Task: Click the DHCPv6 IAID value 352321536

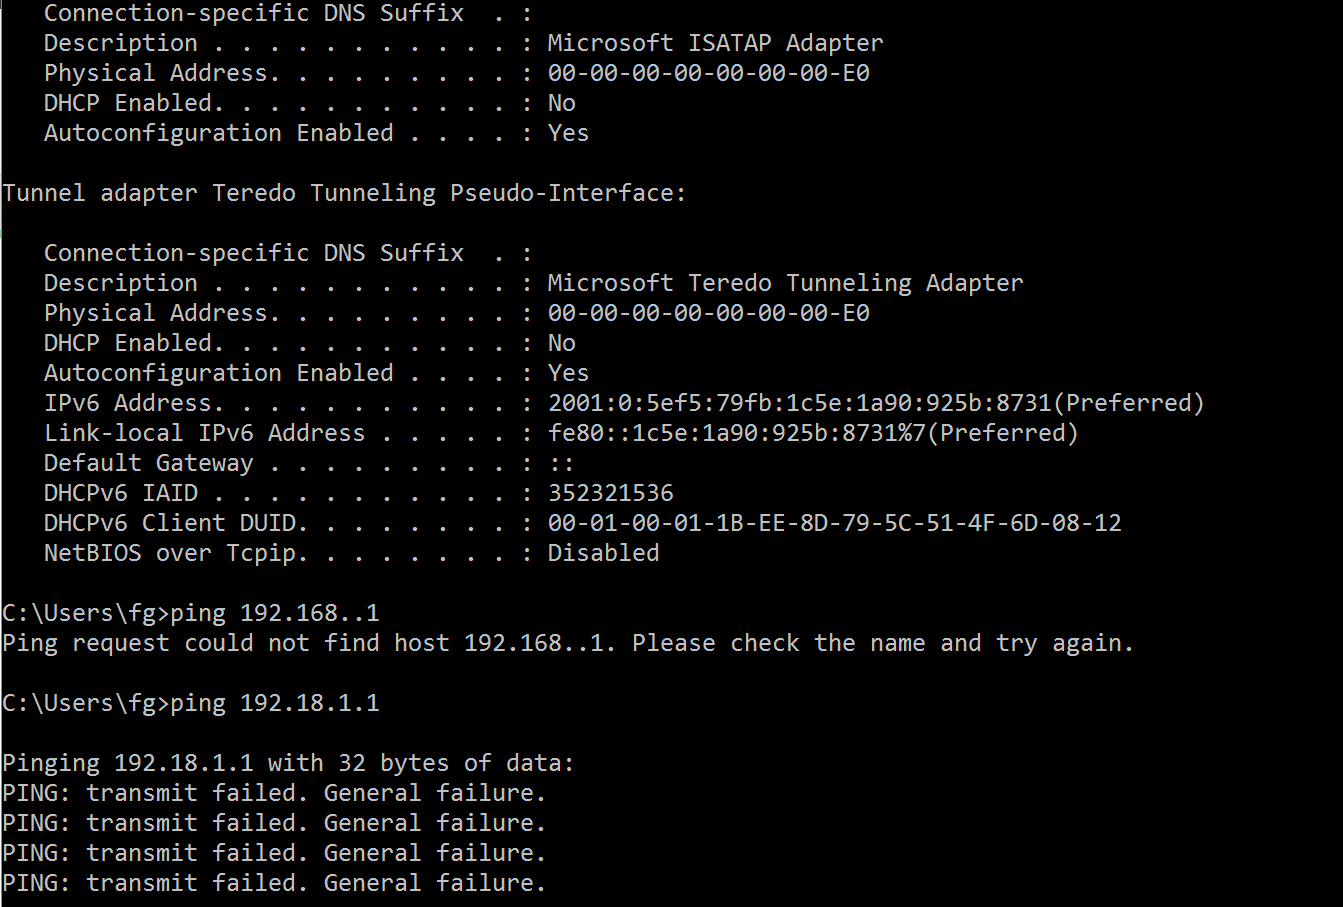Action: point(610,493)
